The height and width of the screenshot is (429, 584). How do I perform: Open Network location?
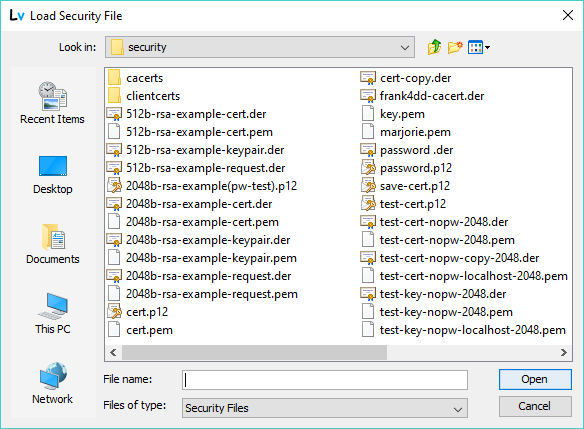coord(53,384)
